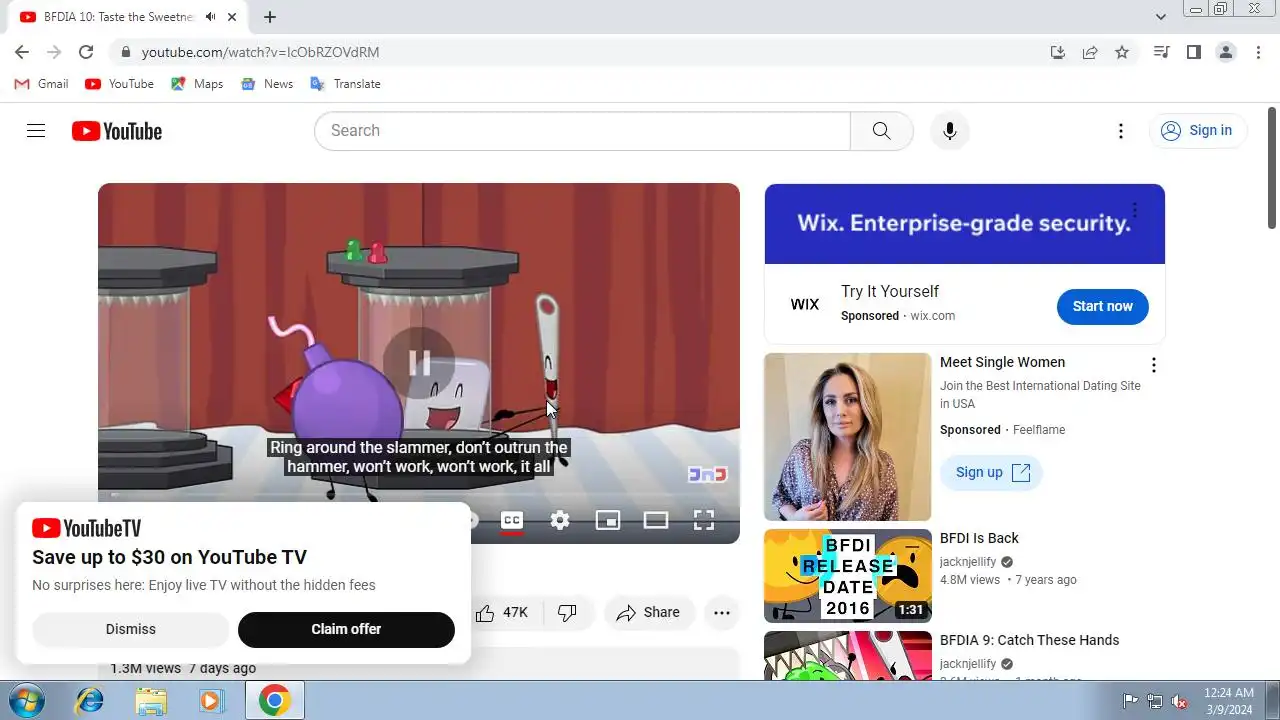Viewport: 1280px width, 720px height.
Task: Mute the tab via its speaker icon
Action: [x=210, y=17]
